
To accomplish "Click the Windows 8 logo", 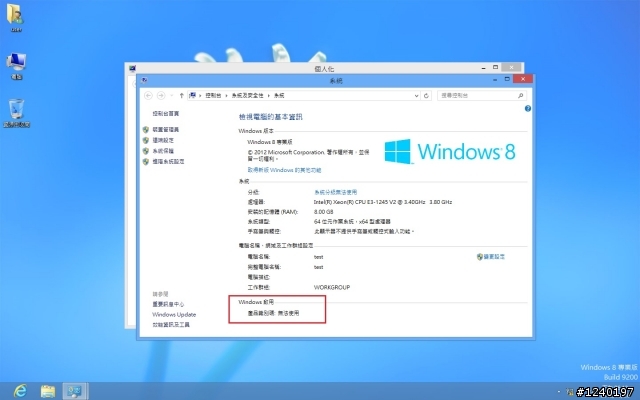I will 450,151.
